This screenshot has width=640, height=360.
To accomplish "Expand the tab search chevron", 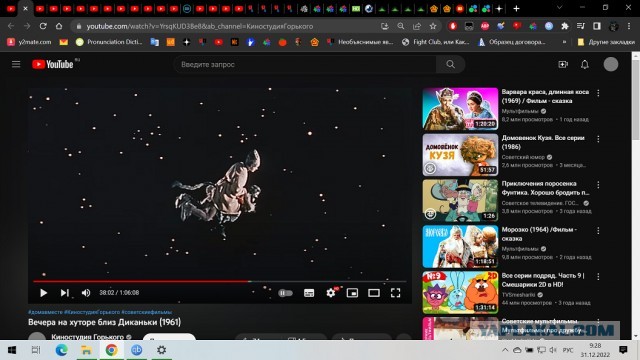I will click(559, 8).
